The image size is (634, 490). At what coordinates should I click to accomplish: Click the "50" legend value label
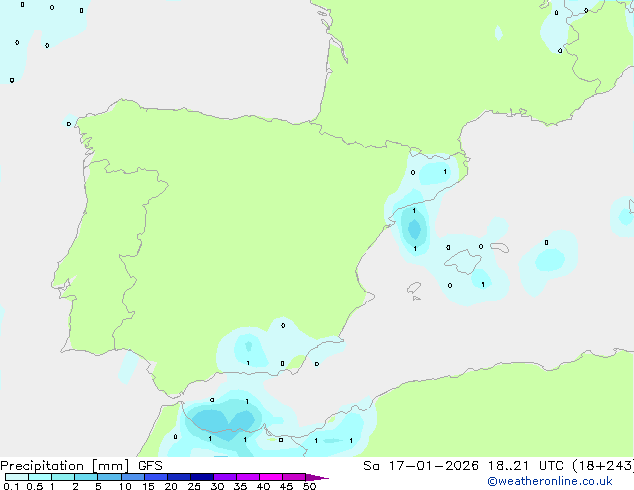pyautogui.click(x=309, y=486)
